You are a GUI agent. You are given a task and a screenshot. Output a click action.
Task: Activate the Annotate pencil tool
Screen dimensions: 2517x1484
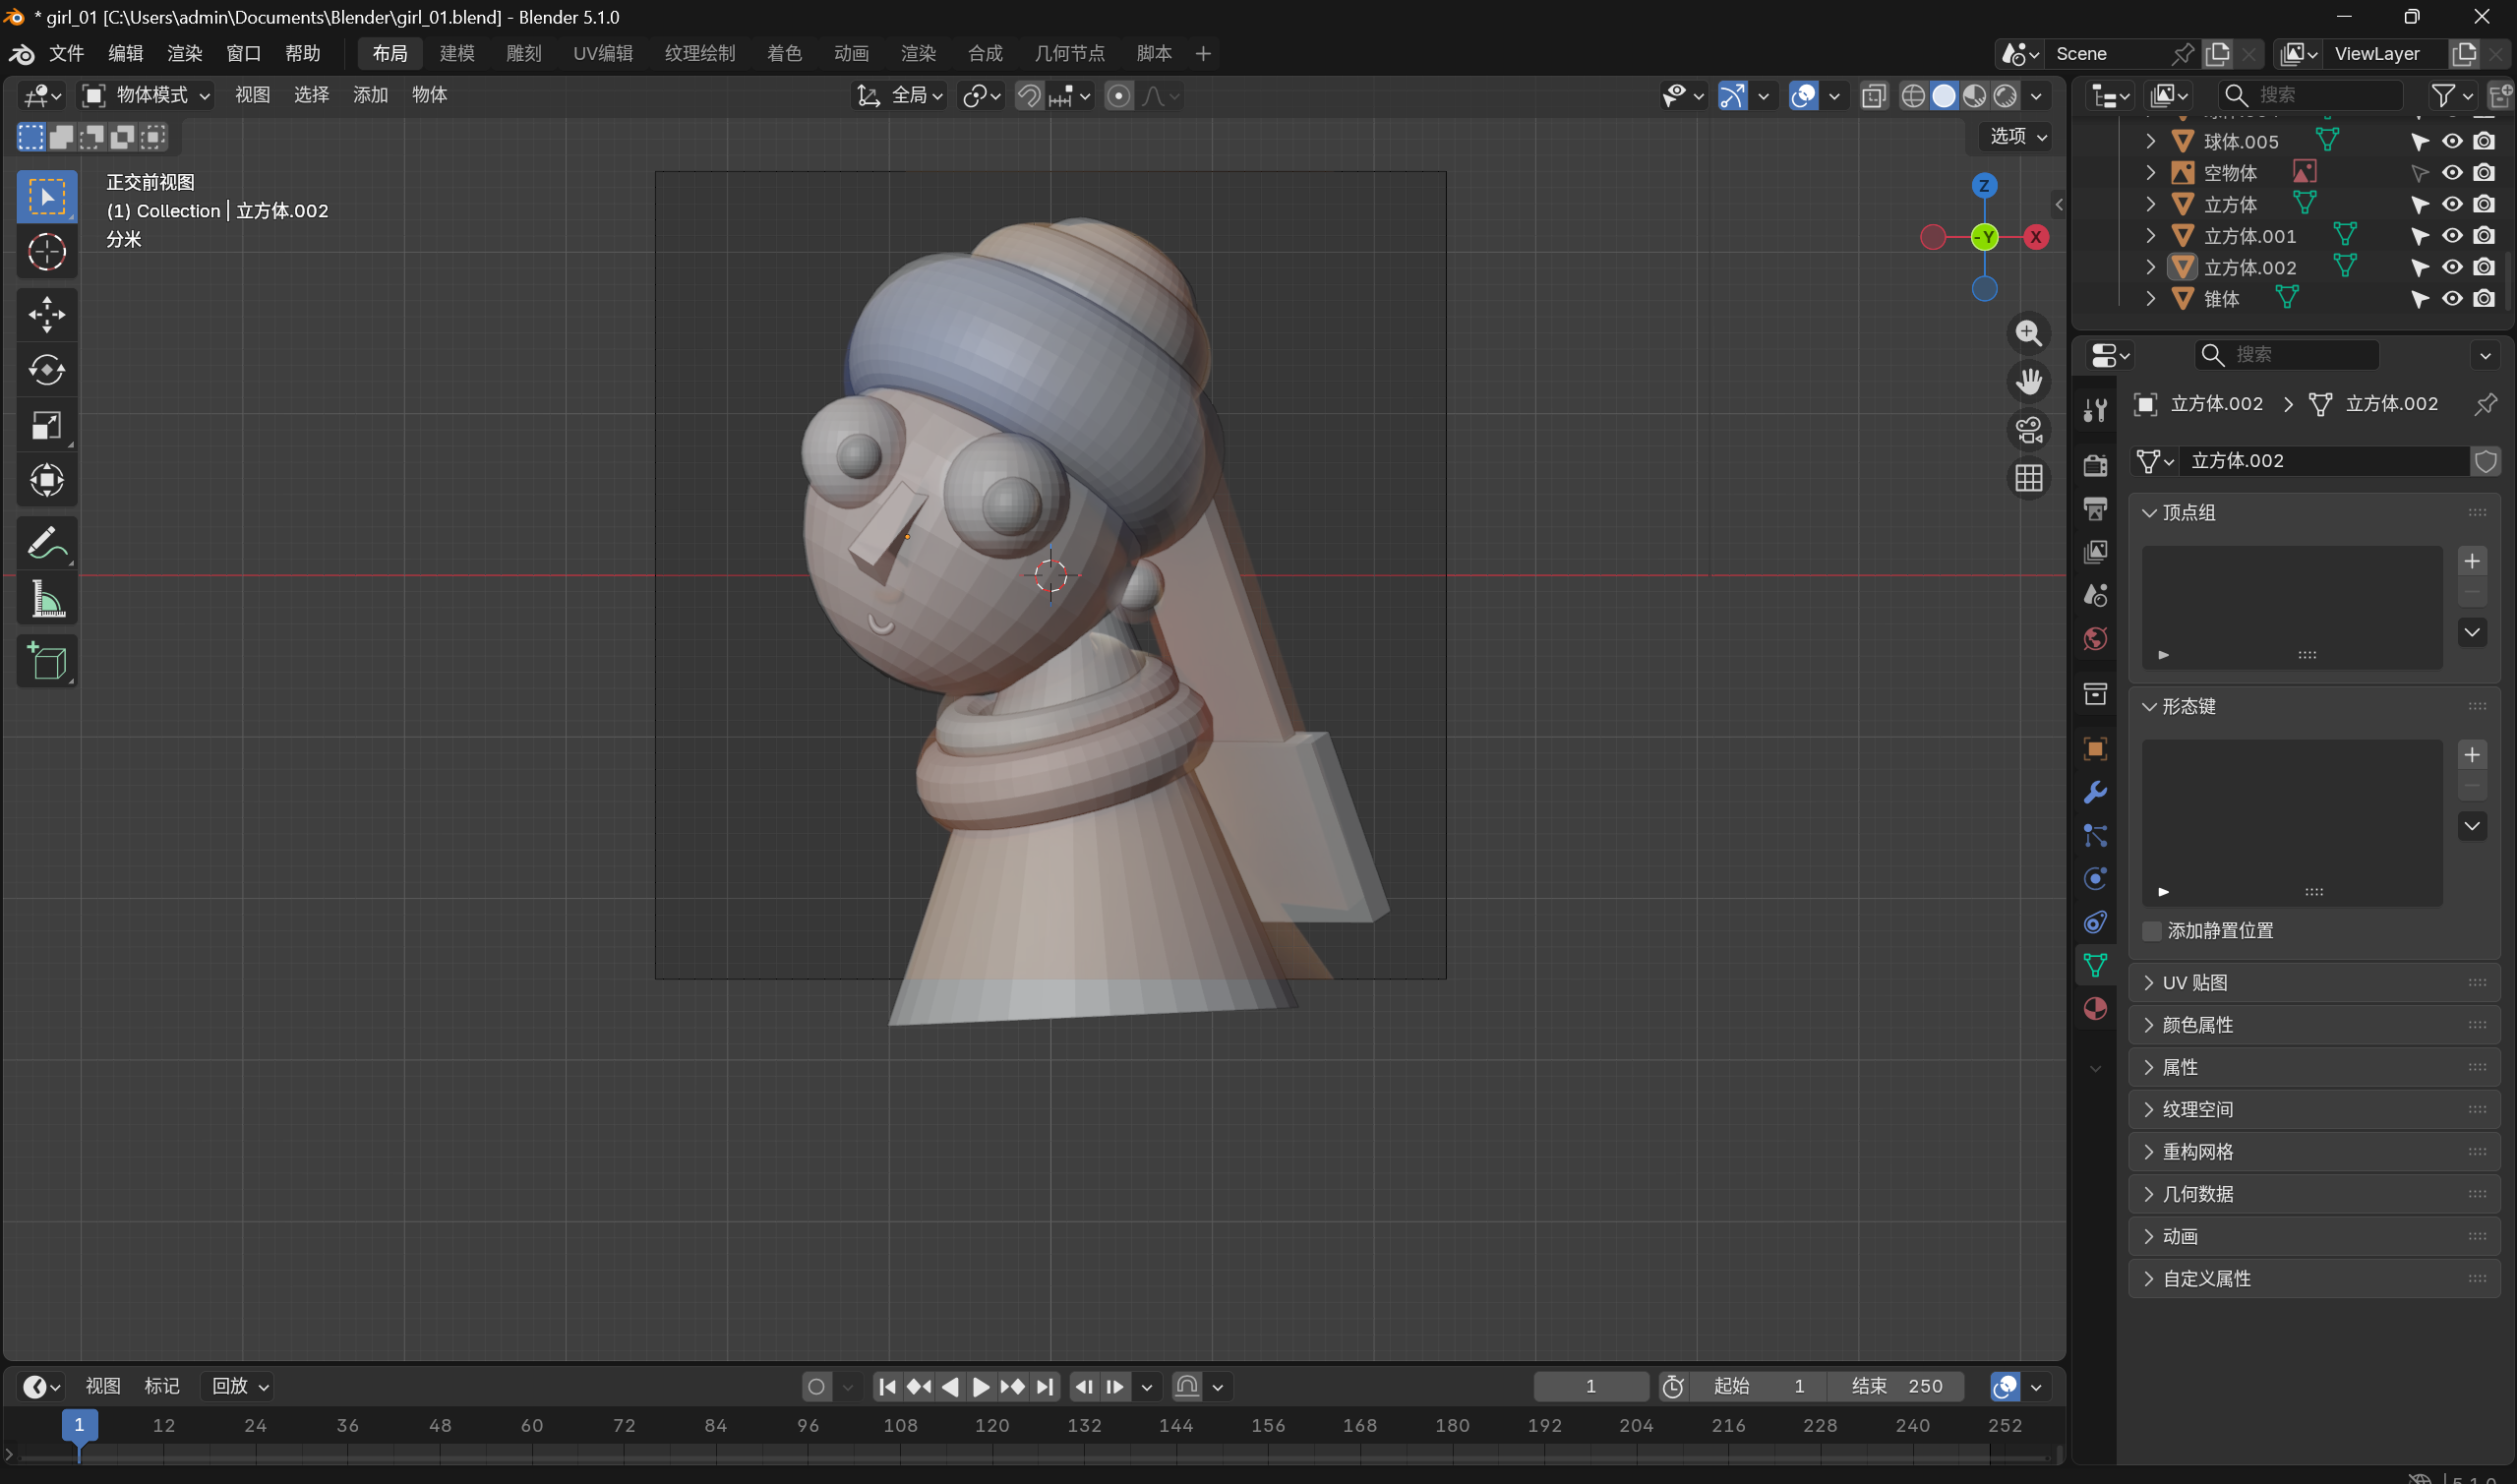(46, 543)
